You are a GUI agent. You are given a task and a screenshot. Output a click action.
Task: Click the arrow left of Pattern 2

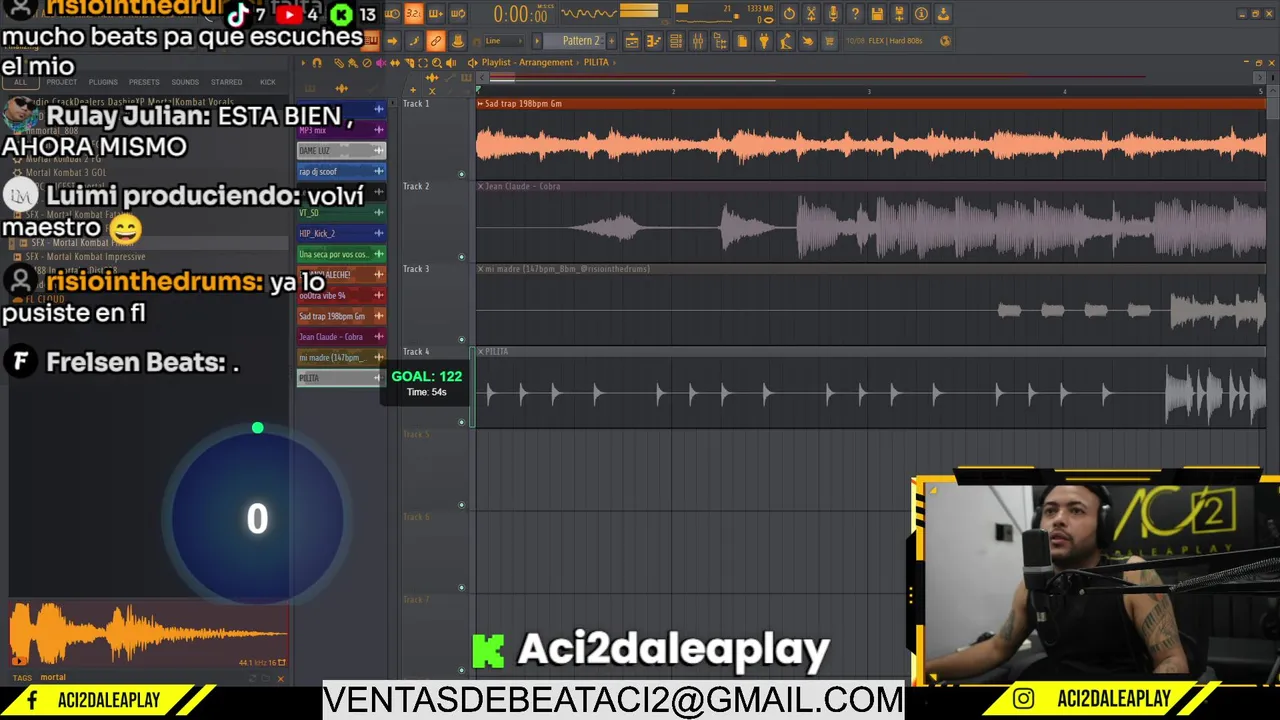click(537, 41)
